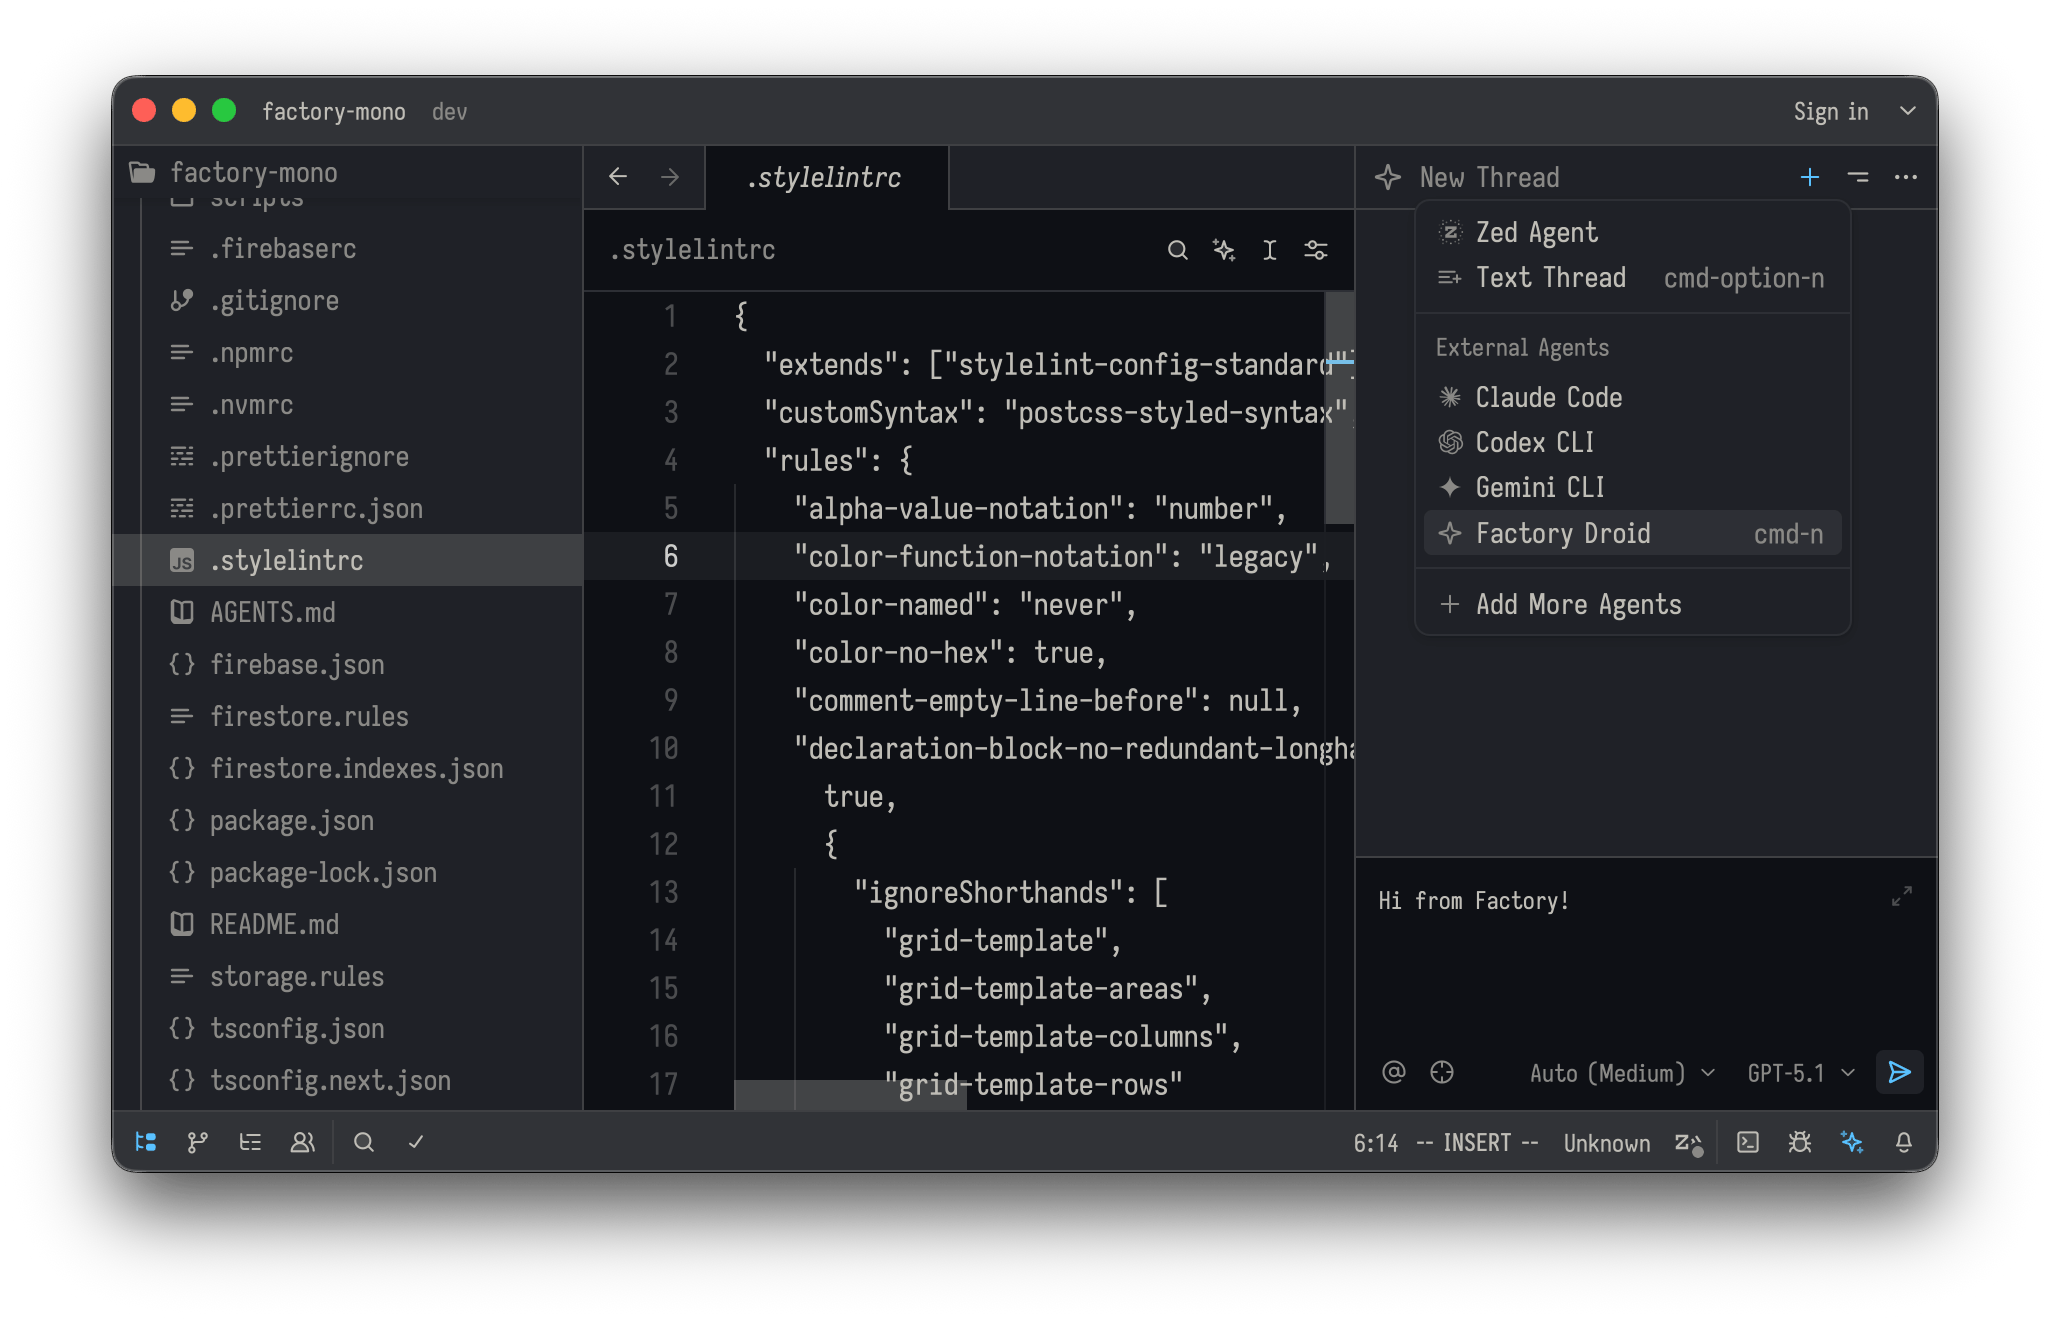Click Add More Agents
The height and width of the screenshot is (1320, 2050).
1632,604
